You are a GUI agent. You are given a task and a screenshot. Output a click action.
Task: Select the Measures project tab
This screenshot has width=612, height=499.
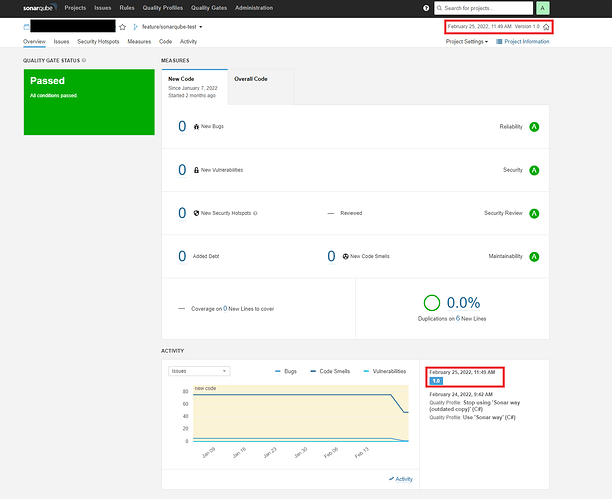pos(139,42)
